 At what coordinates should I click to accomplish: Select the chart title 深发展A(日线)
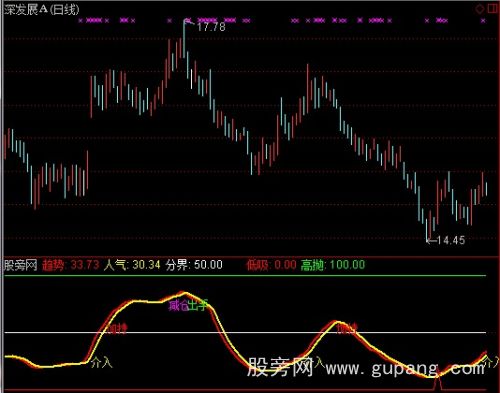click(x=42, y=9)
